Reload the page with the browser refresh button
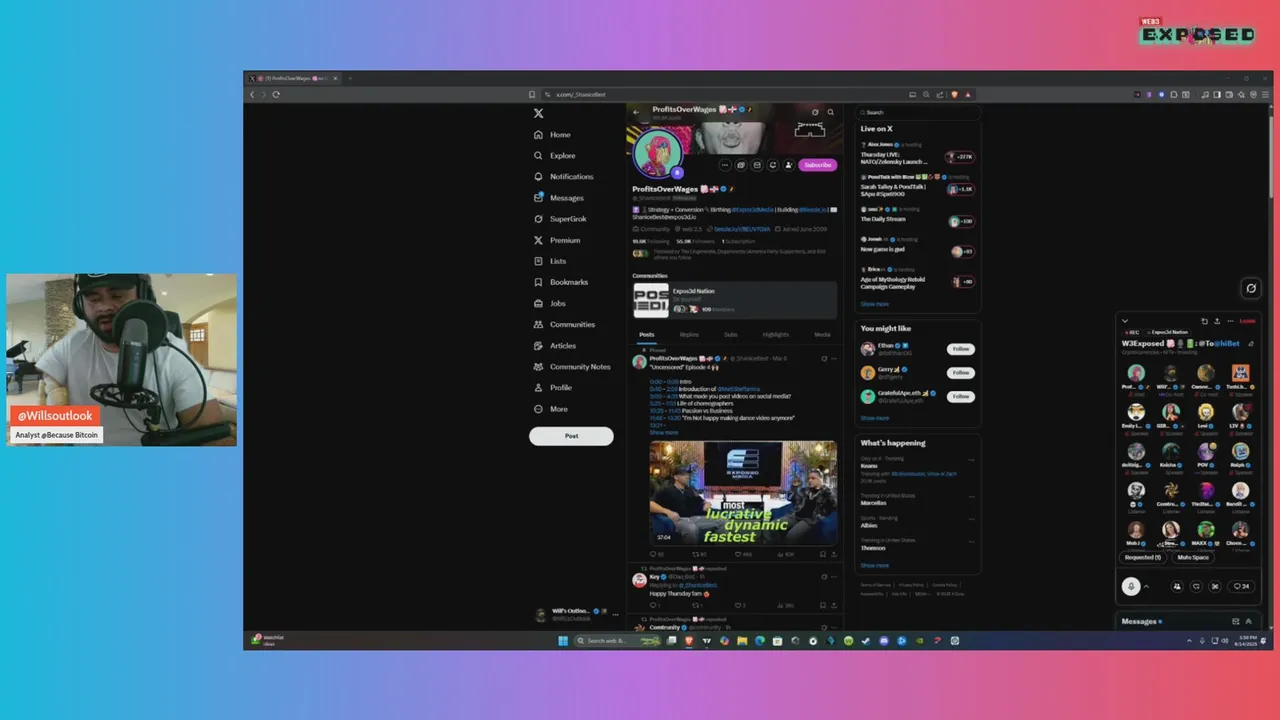Screen dimensions: 1280x720 click(276, 94)
